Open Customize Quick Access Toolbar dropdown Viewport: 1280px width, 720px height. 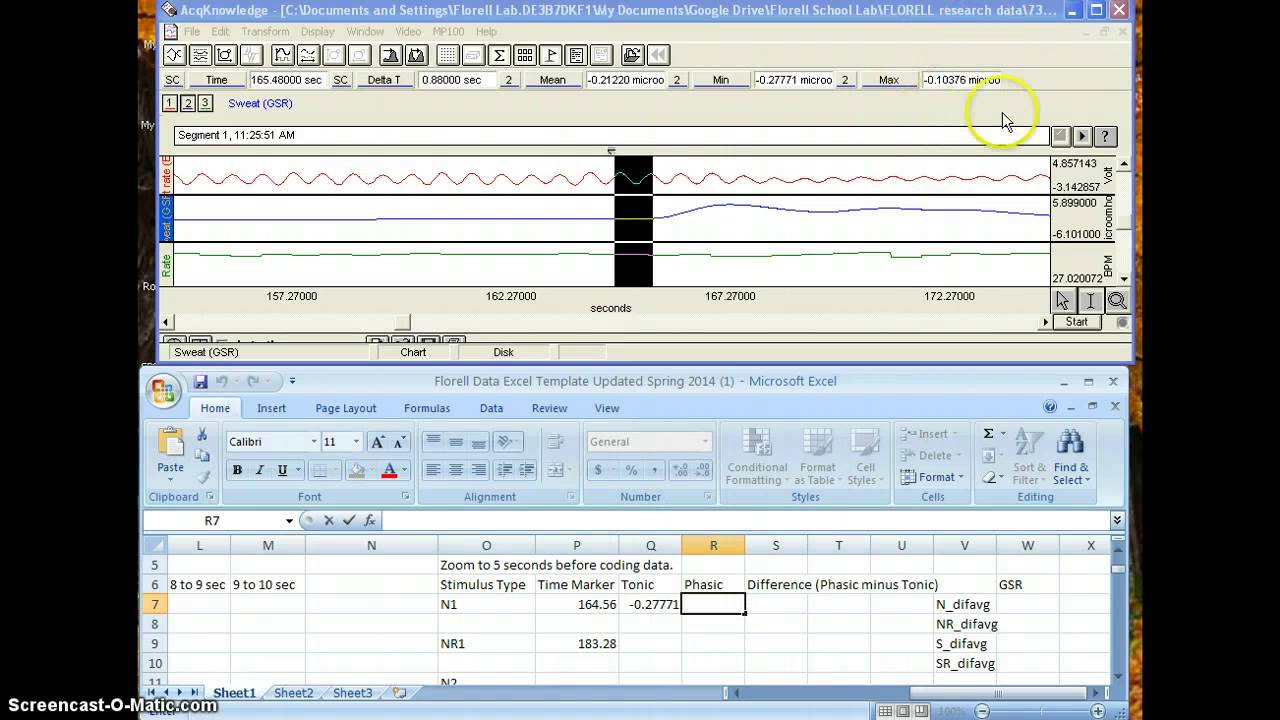292,381
